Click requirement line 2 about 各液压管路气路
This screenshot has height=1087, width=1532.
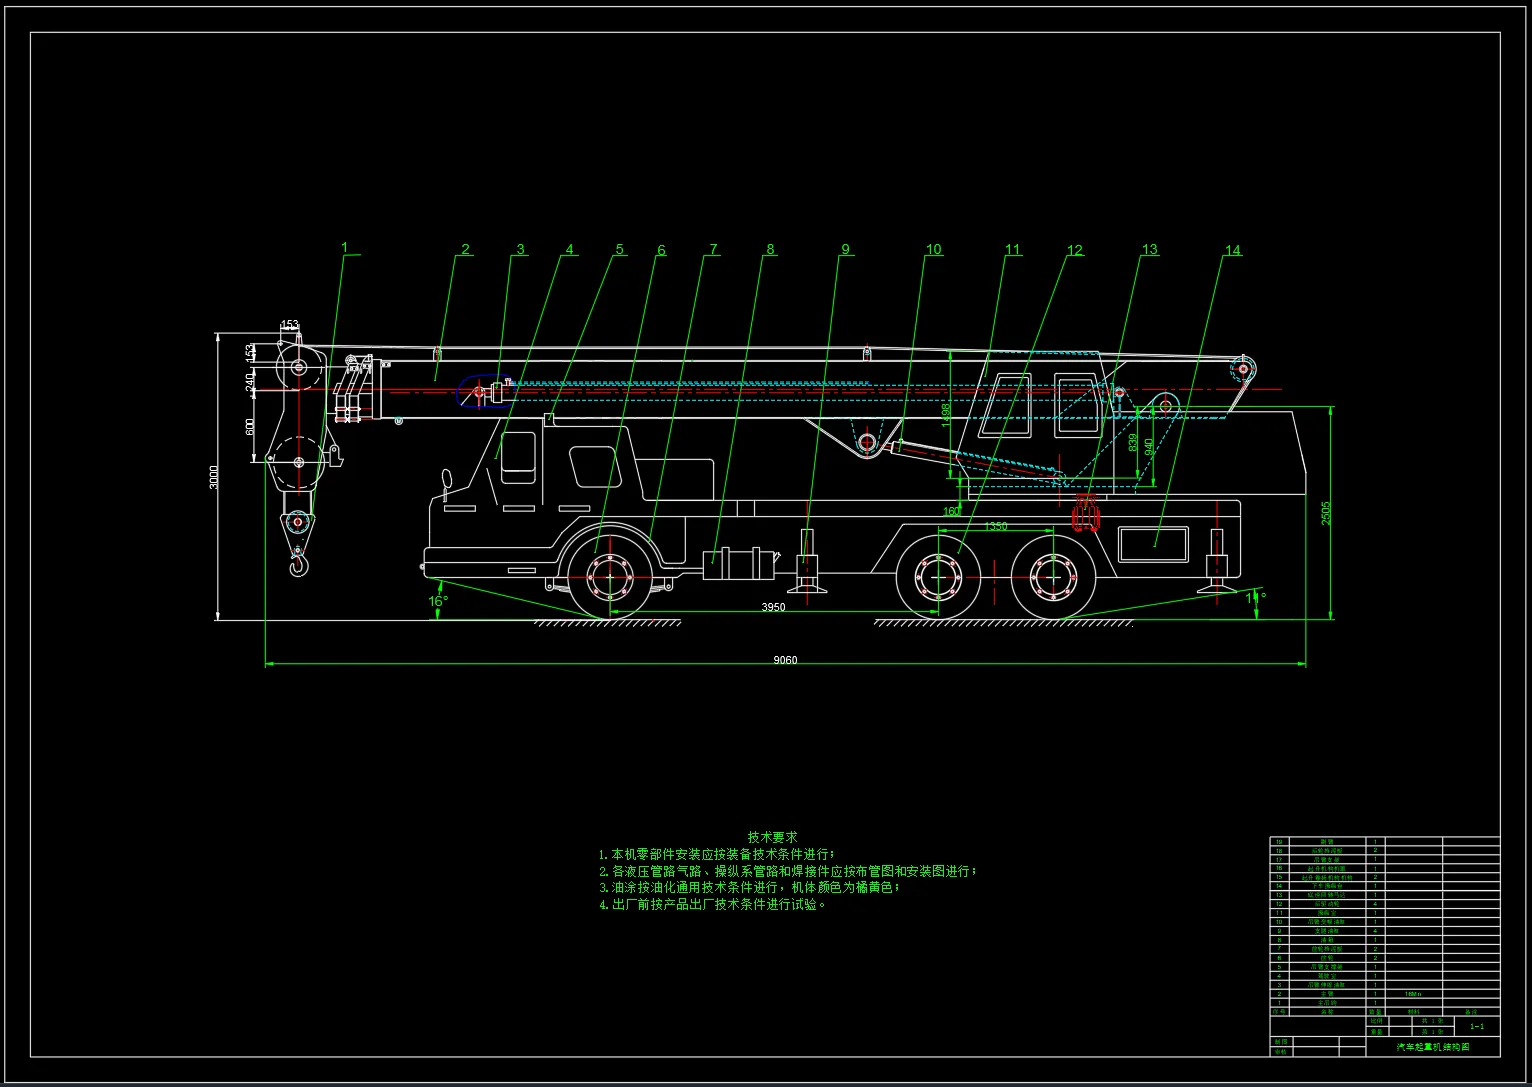[x=788, y=871]
